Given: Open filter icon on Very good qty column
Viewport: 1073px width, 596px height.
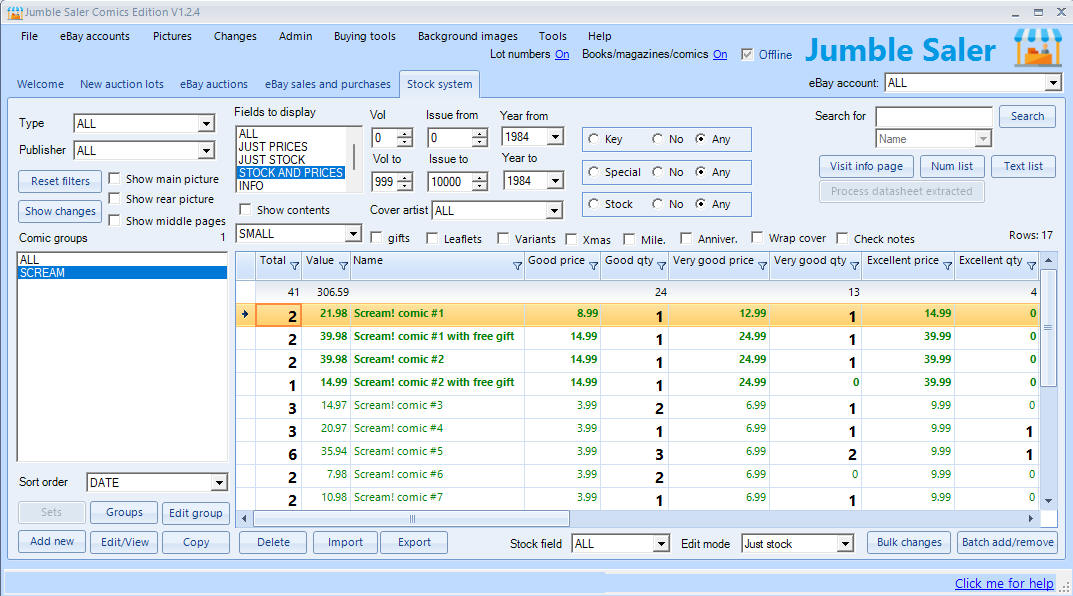Looking at the screenshot, I should click(854, 266).
